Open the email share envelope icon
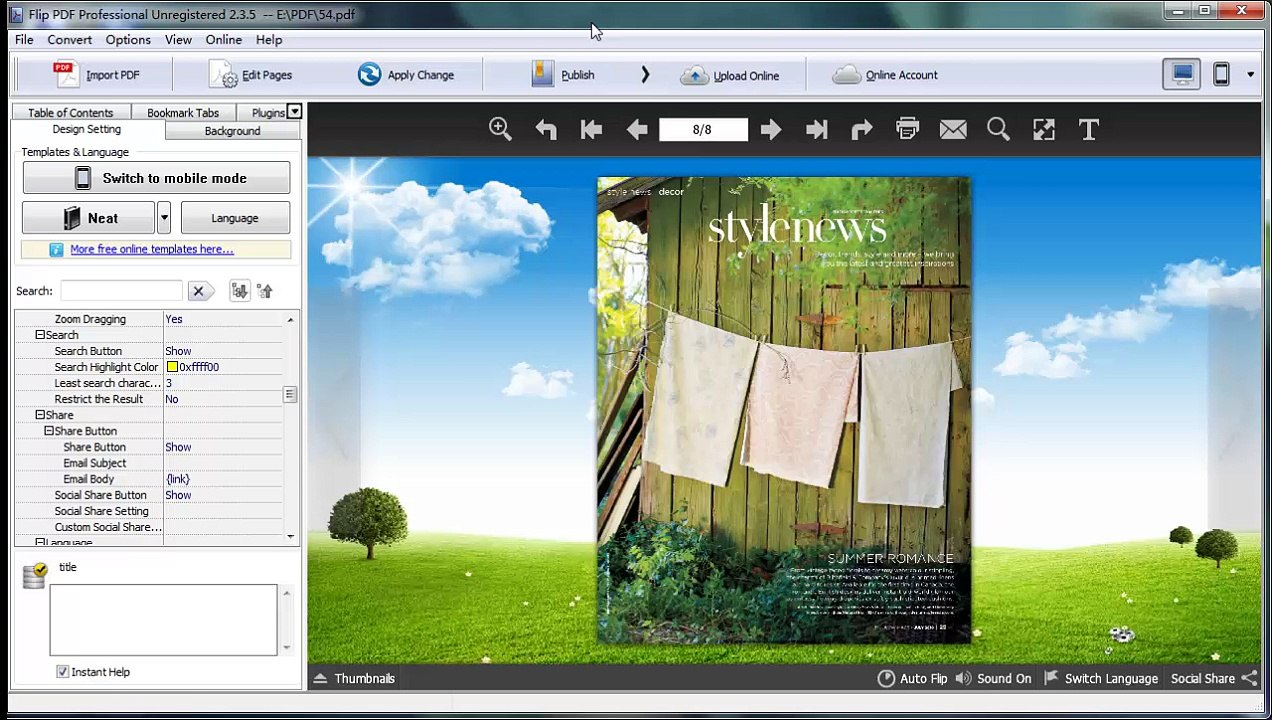The width and height of the screenshot is (1272, 720). click(x=953, y=129)
